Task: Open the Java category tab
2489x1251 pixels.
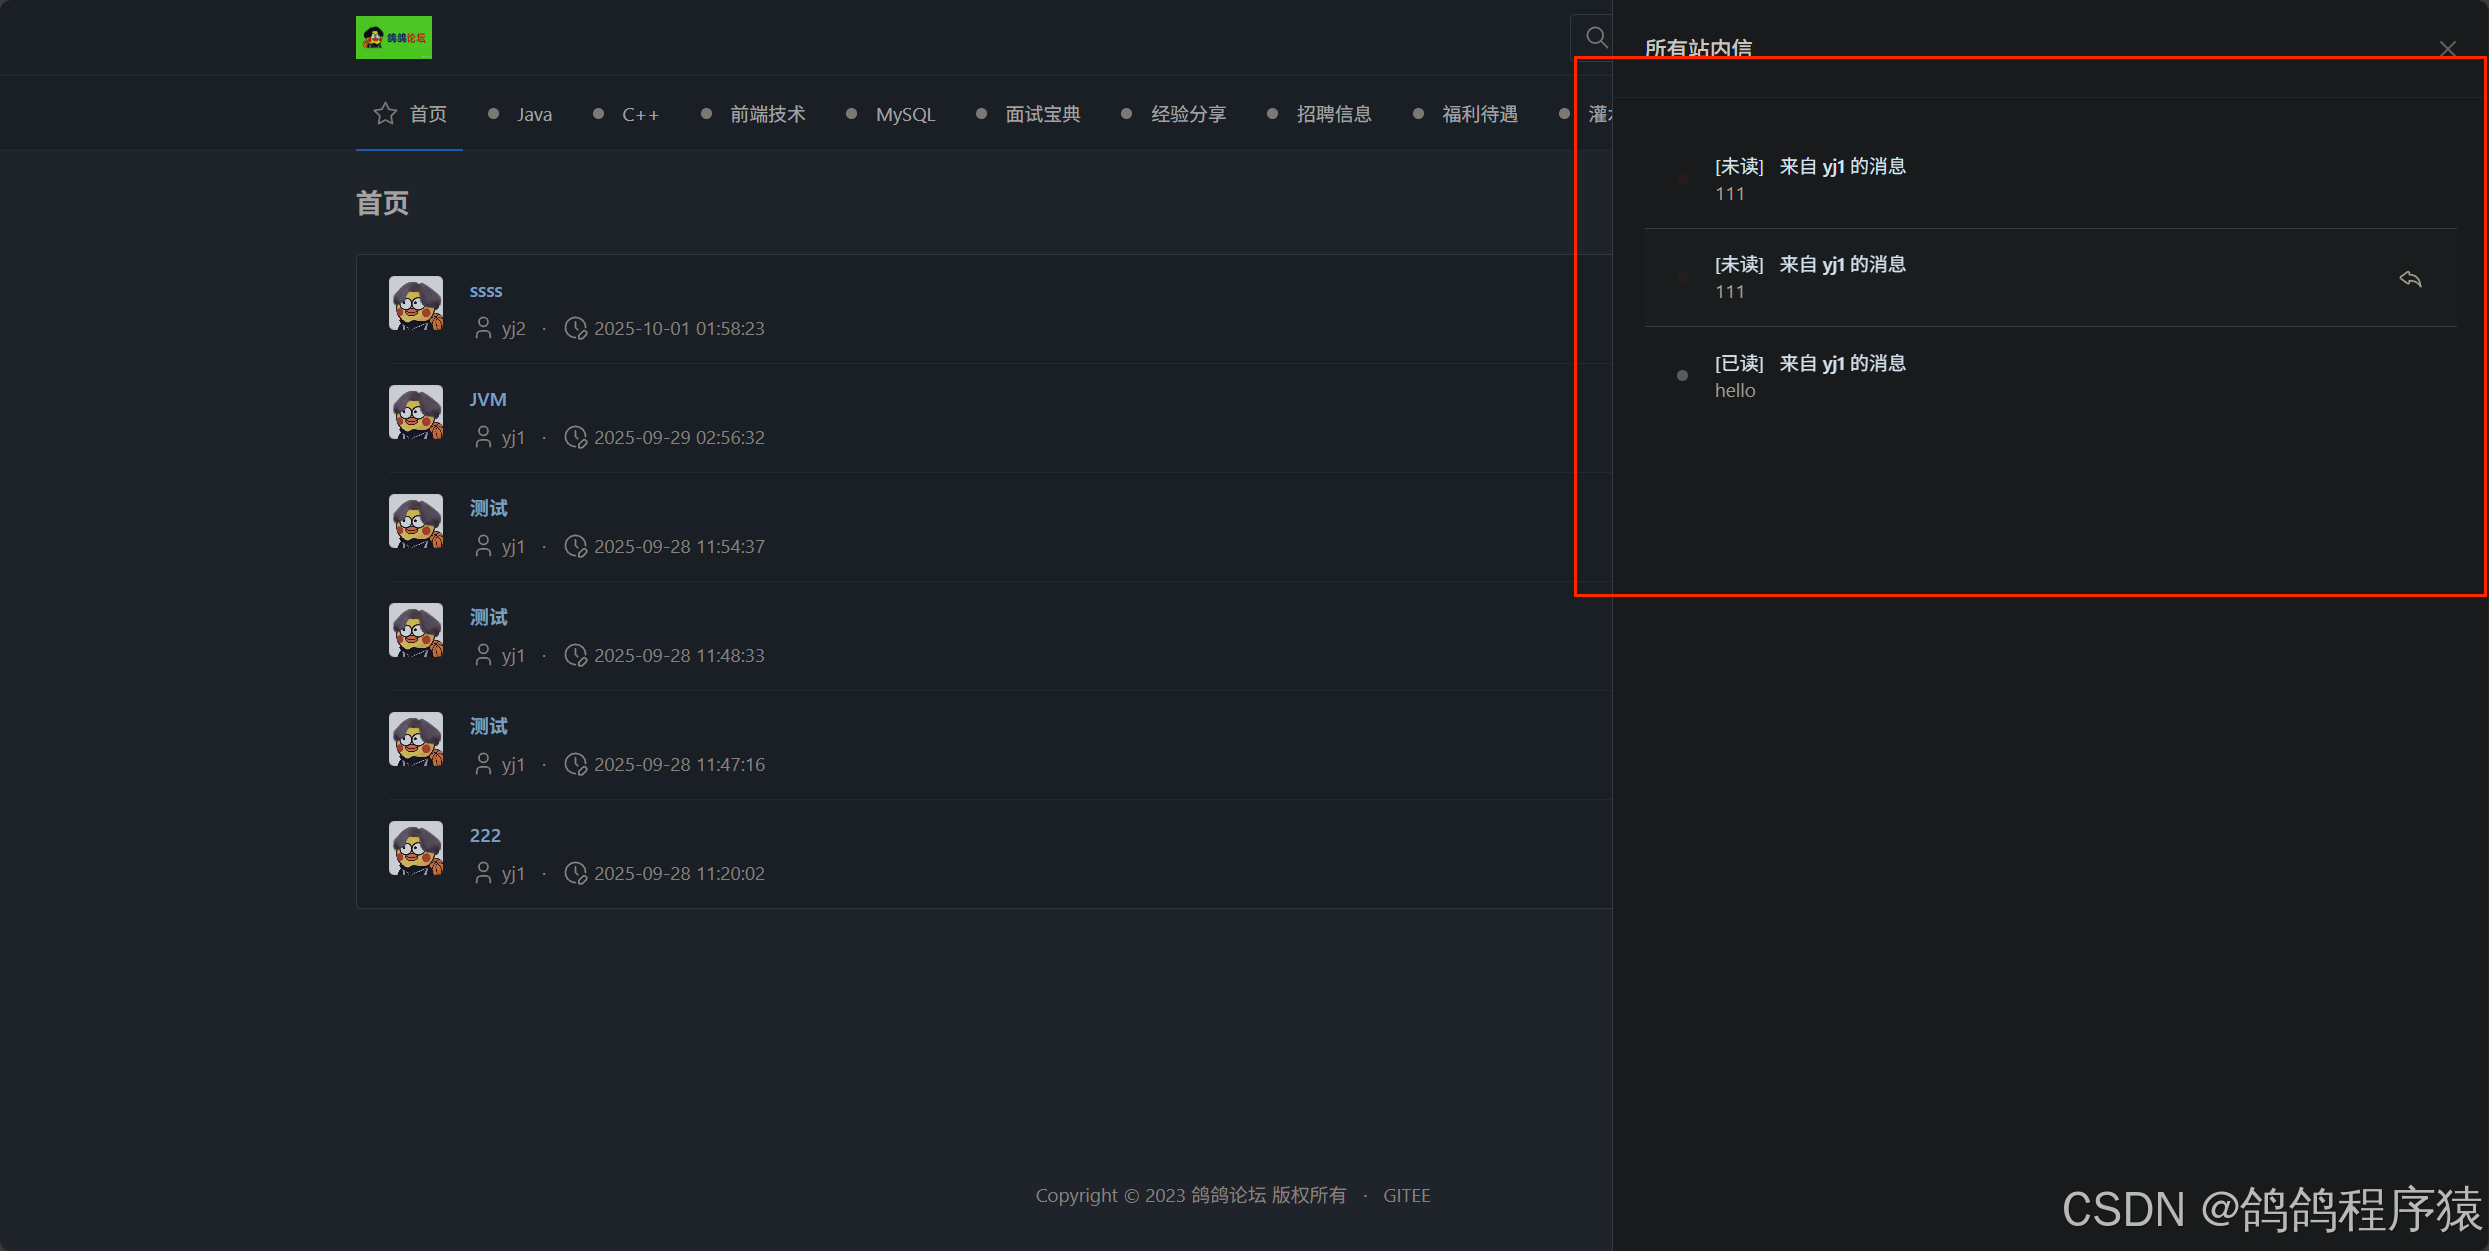Action: coord(534,115)
